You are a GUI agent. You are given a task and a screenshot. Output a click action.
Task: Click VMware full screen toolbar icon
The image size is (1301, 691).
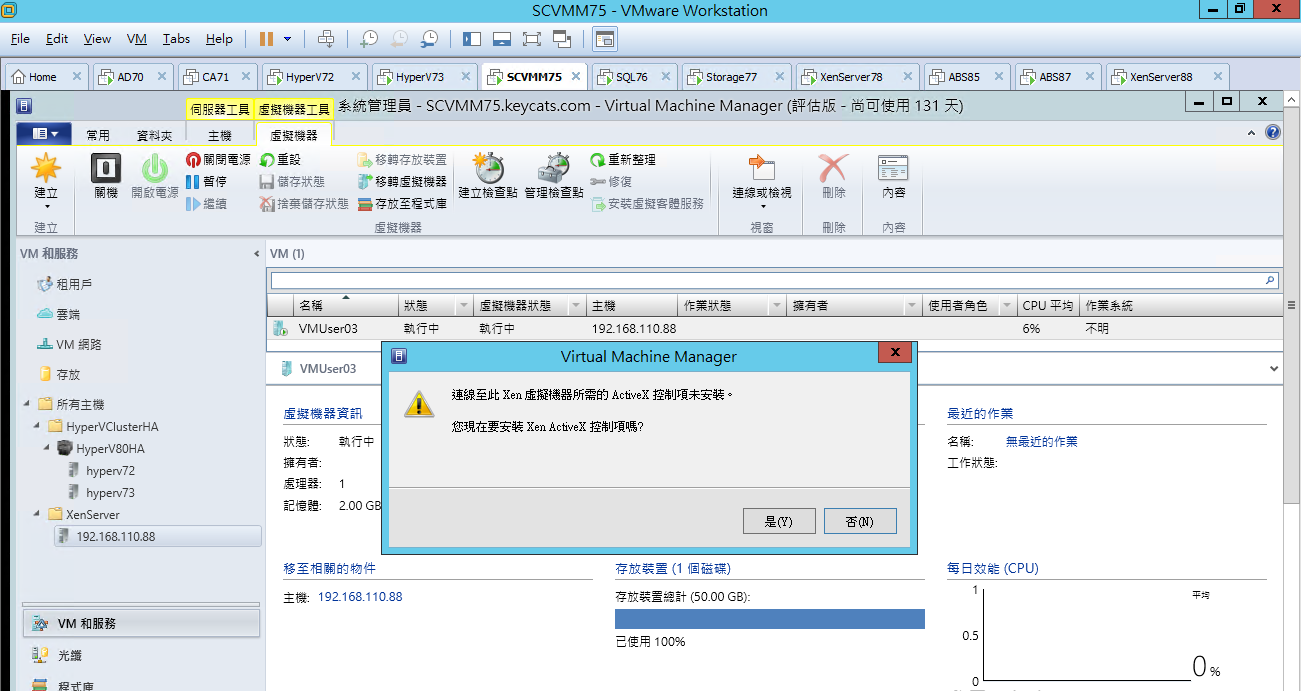point(531,39)
